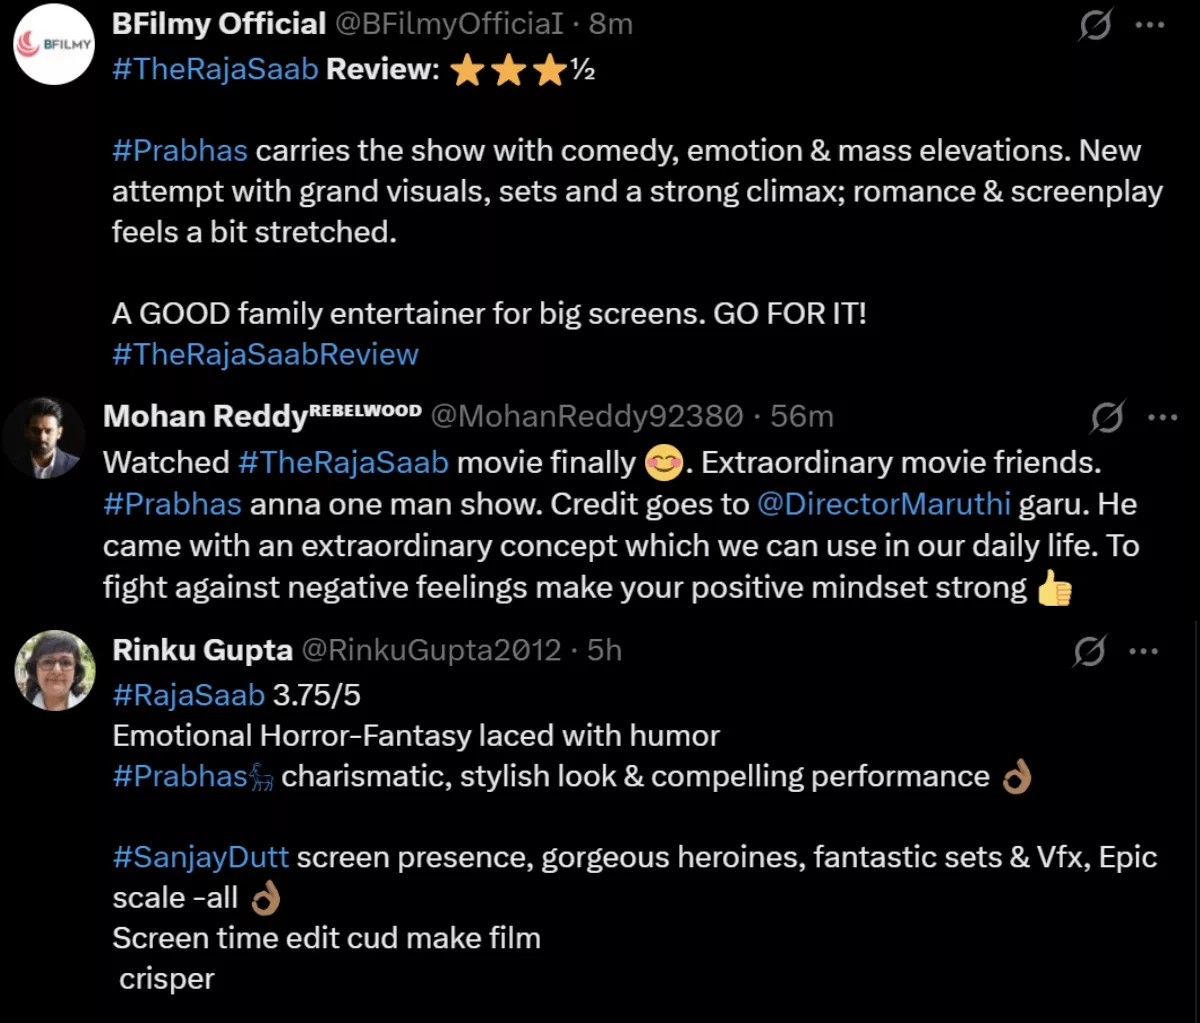
Task: Open the #RajaSaab hashtag in Rinku's tweet
Action: [188, 694]
